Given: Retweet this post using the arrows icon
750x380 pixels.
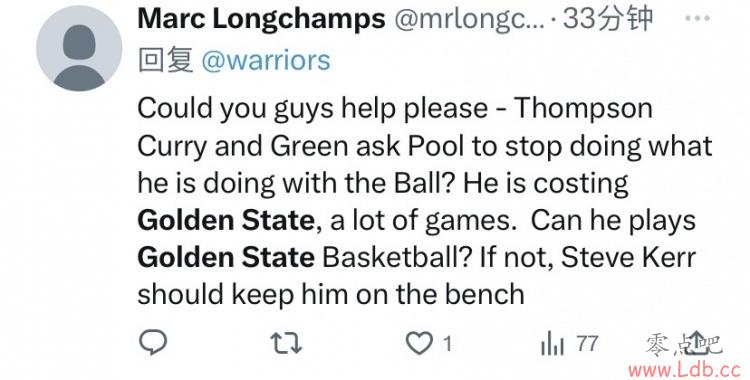Looking at the screenshot, I should [x=286, y=343].
